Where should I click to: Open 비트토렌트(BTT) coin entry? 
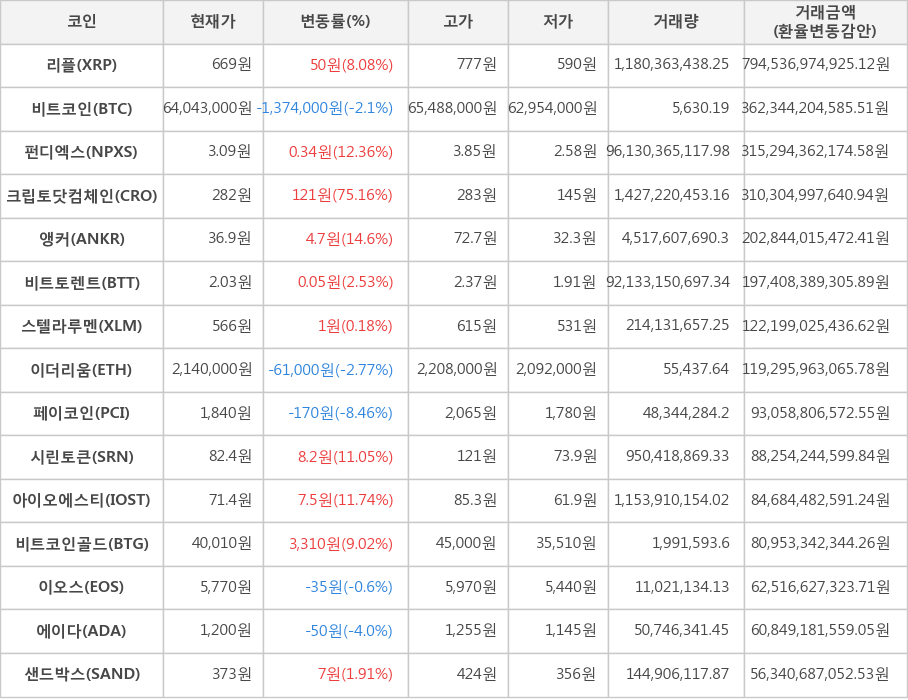[82, 282]
